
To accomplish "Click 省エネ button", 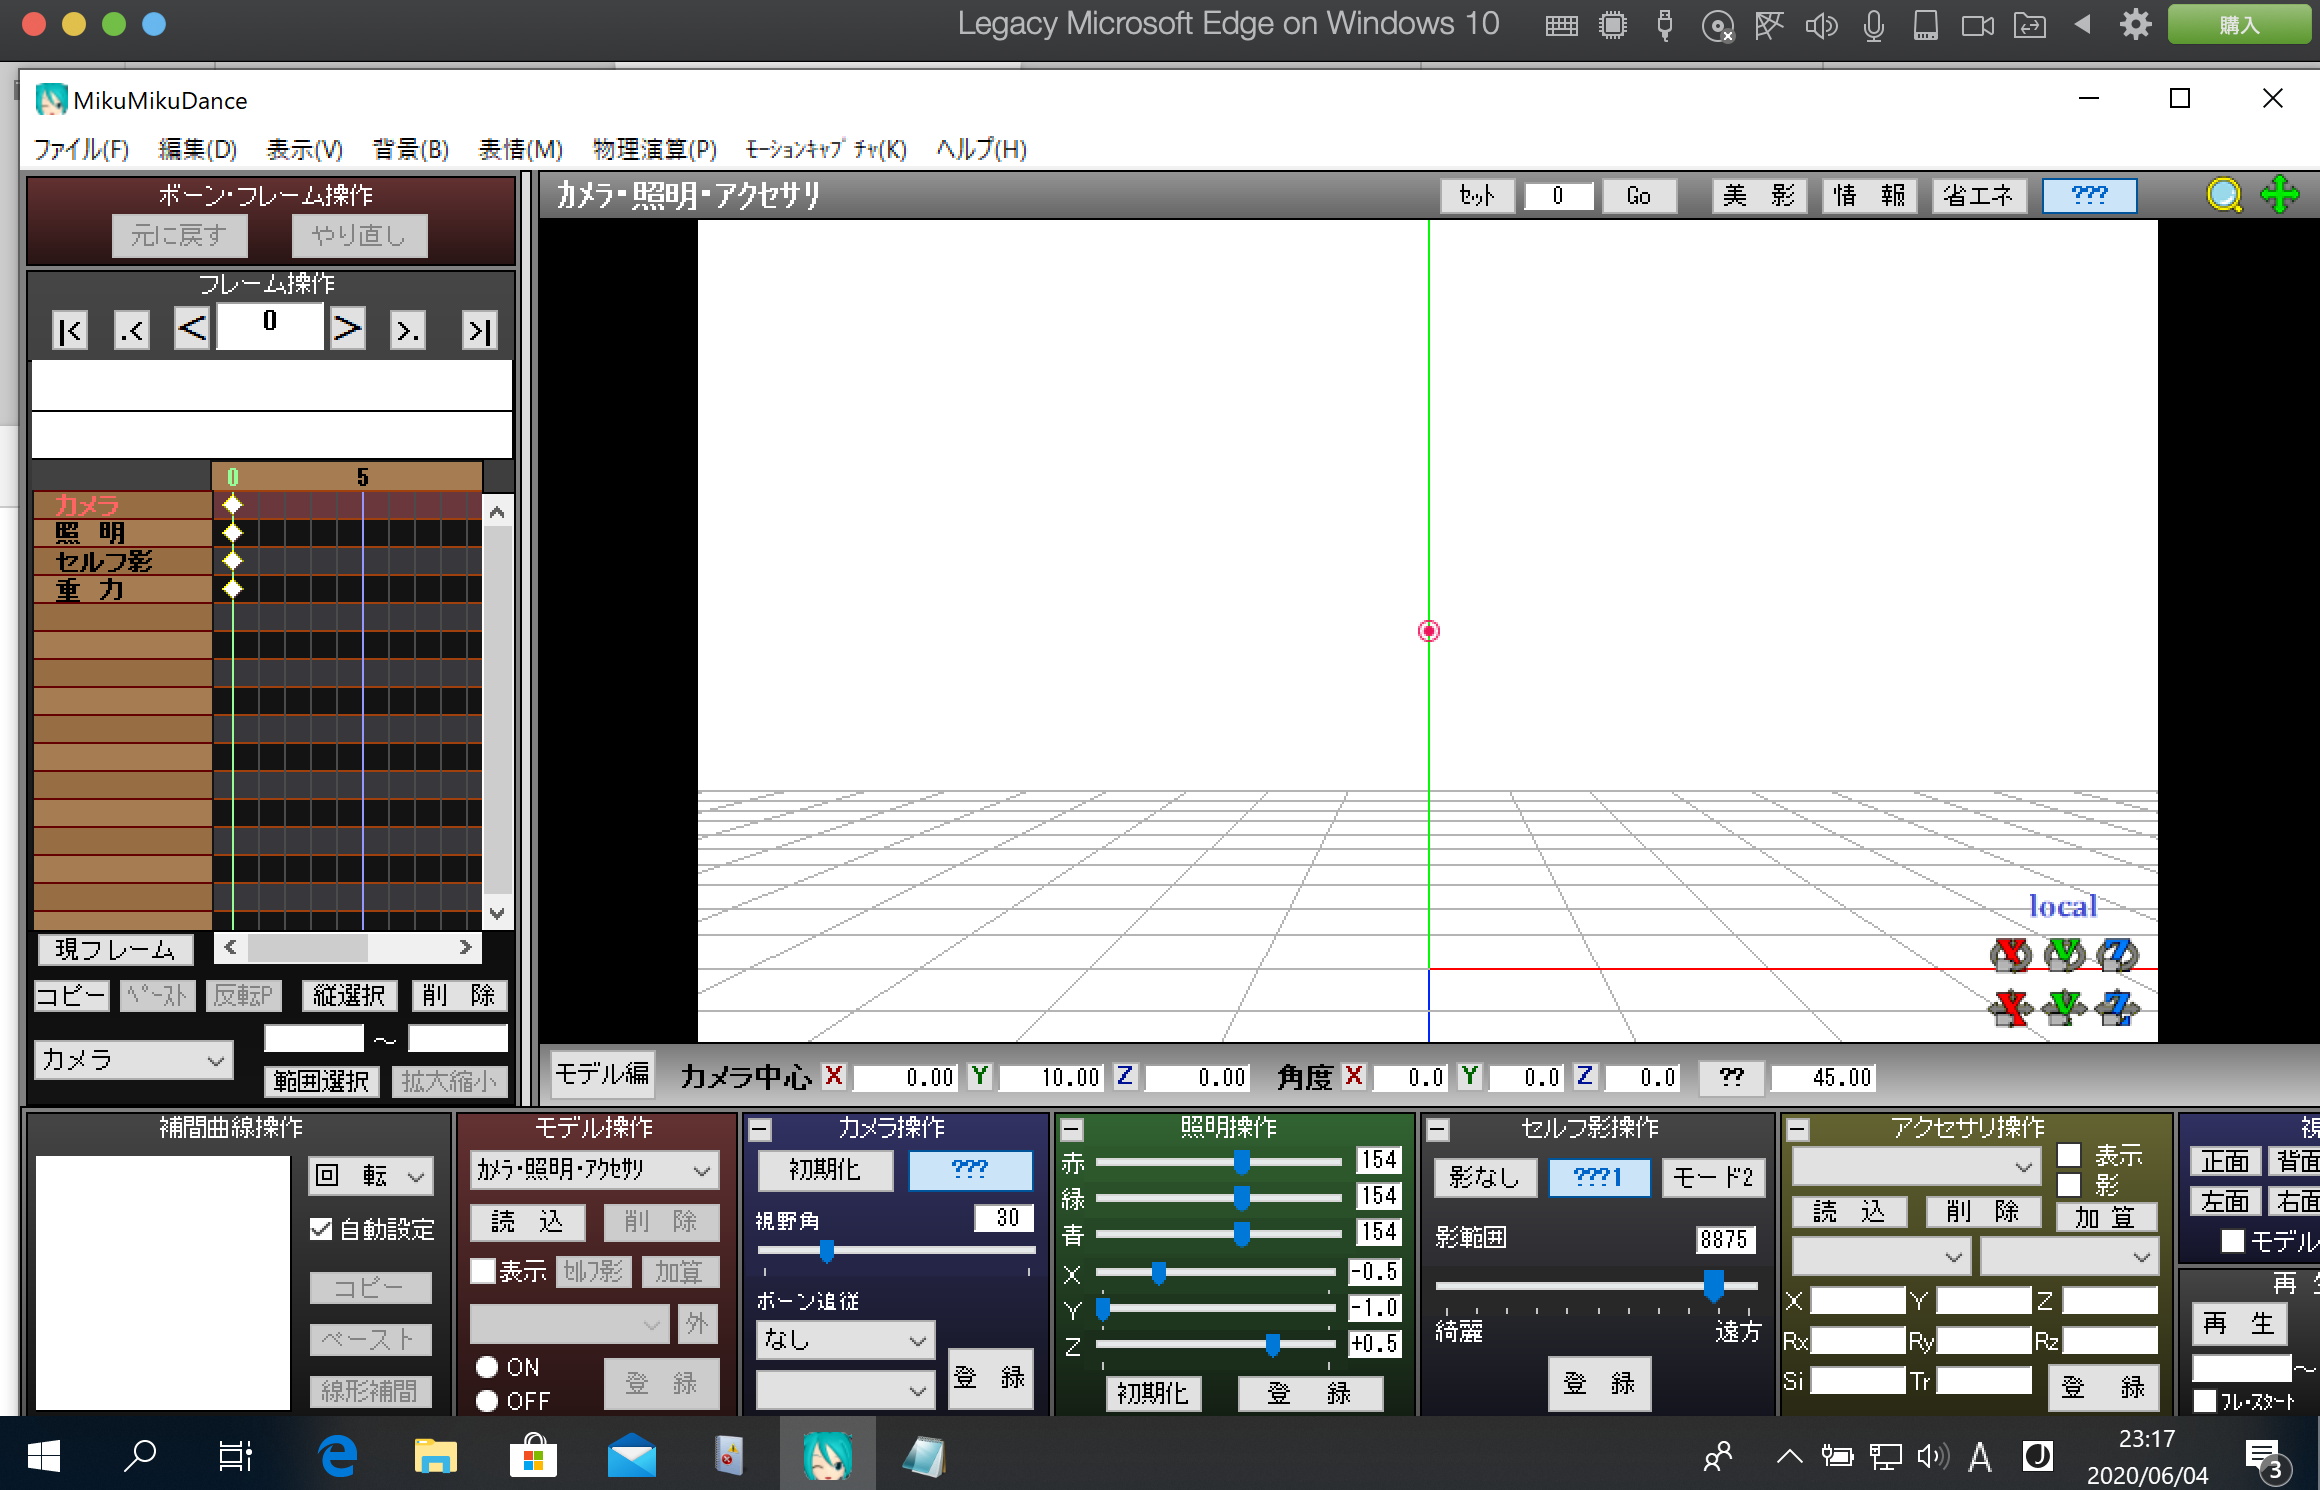I will 1978,195.
